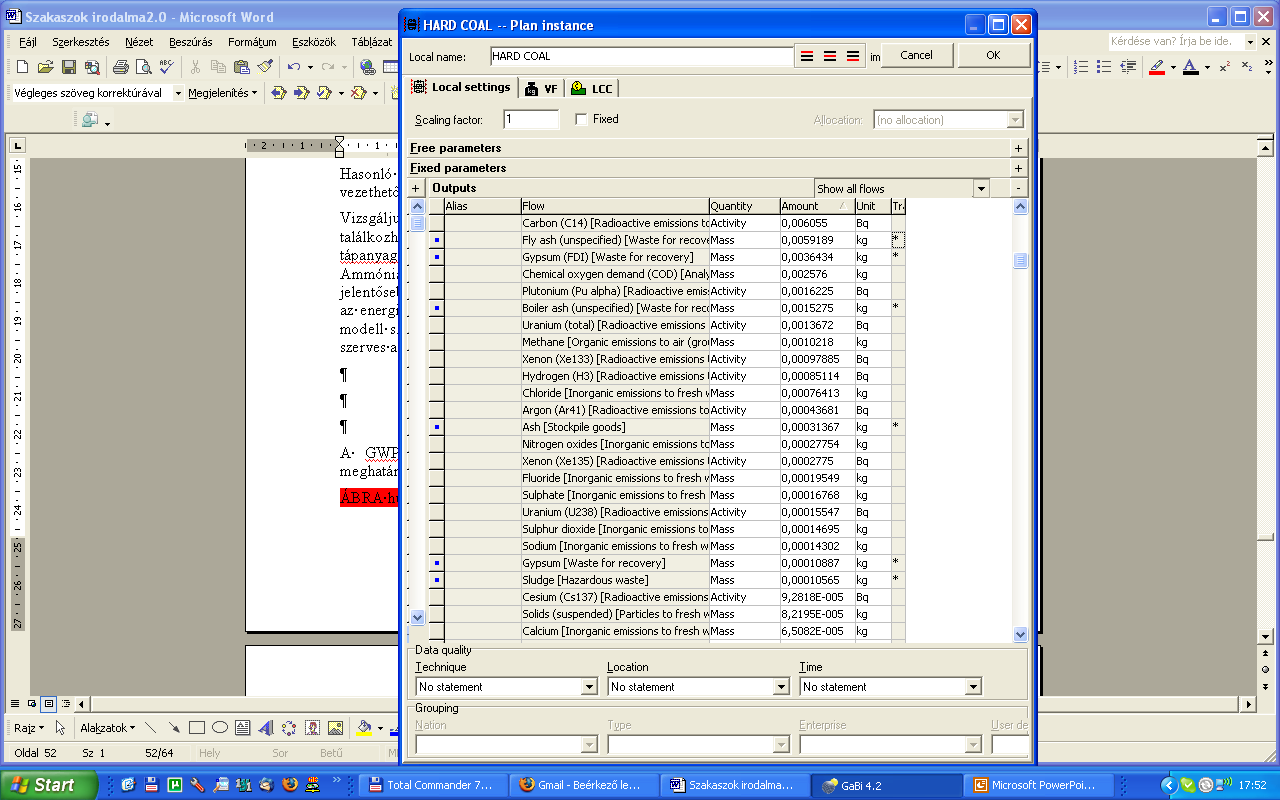Switch to Total Commander taskbar button
The width and height of the screenshot is (1280, 800).
[x=430, y=785]
